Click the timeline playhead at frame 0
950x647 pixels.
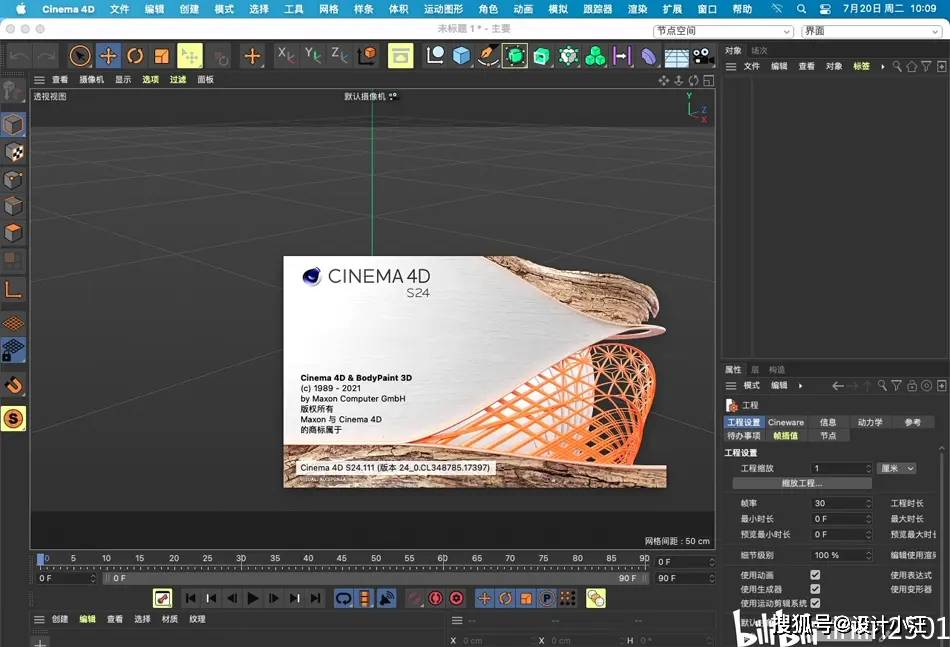(40, 561)
